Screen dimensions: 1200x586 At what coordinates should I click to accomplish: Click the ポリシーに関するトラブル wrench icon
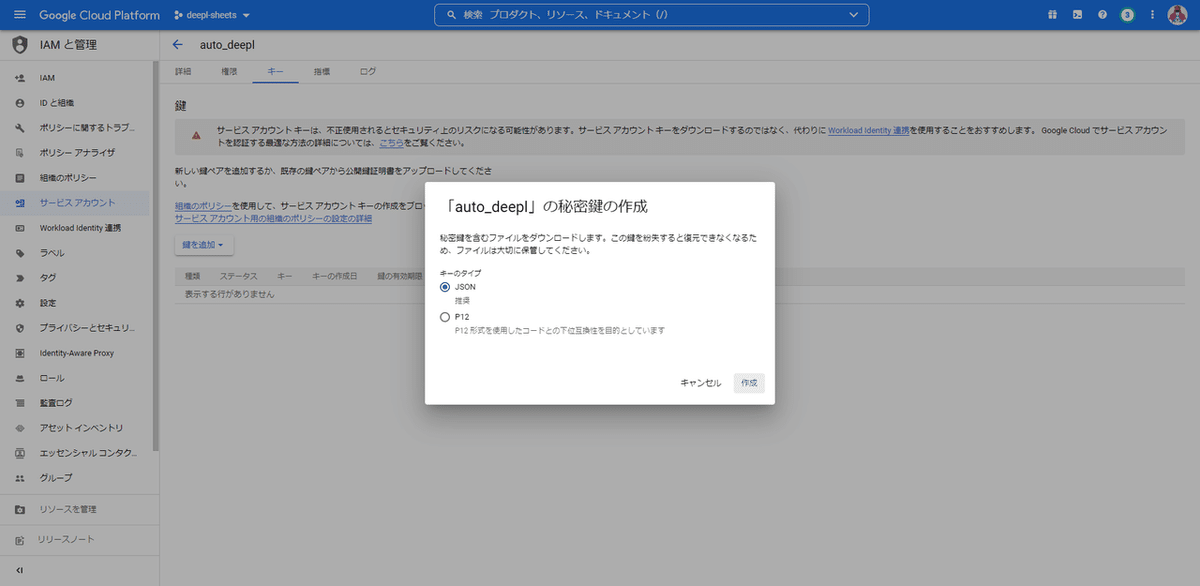[20, 128]
